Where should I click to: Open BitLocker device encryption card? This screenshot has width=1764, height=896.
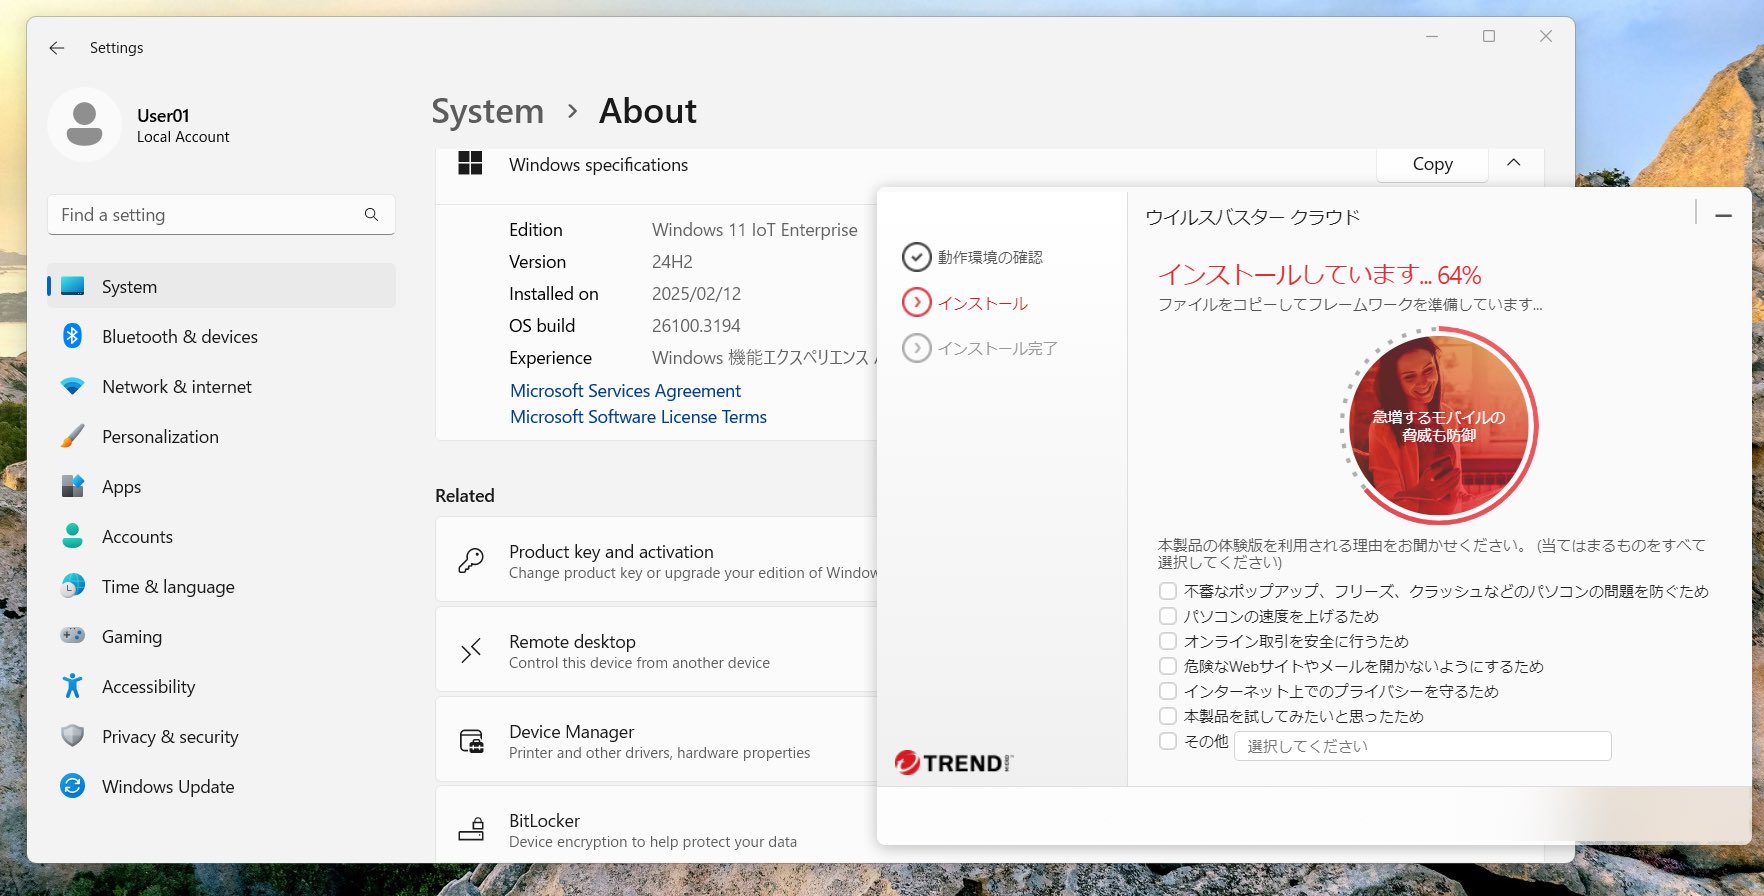[656, 826]
